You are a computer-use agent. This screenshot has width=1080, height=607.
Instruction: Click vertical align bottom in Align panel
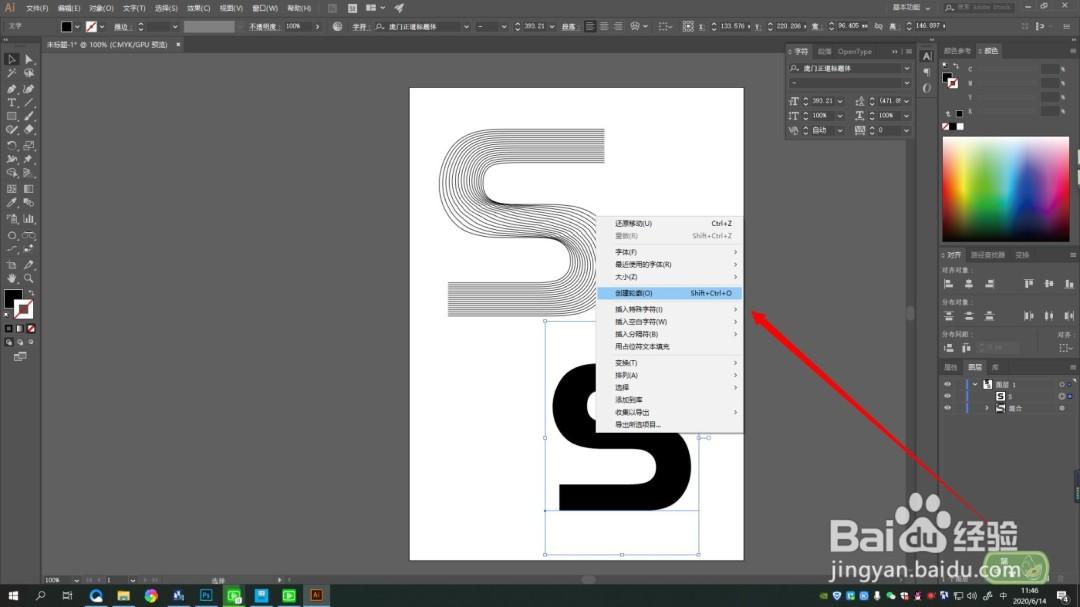pos(1069,284)
